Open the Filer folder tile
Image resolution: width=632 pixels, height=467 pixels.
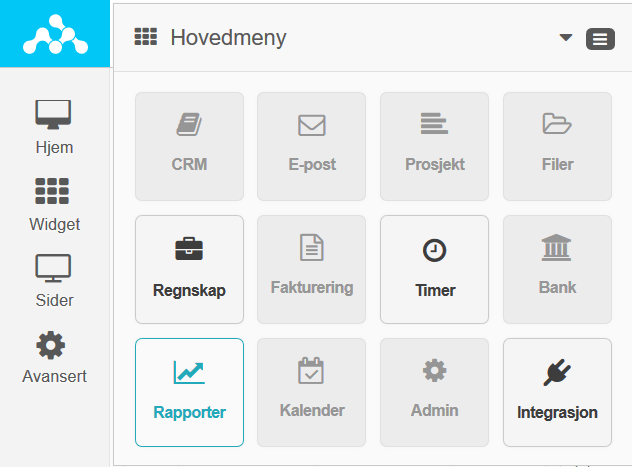pos(557,146)
